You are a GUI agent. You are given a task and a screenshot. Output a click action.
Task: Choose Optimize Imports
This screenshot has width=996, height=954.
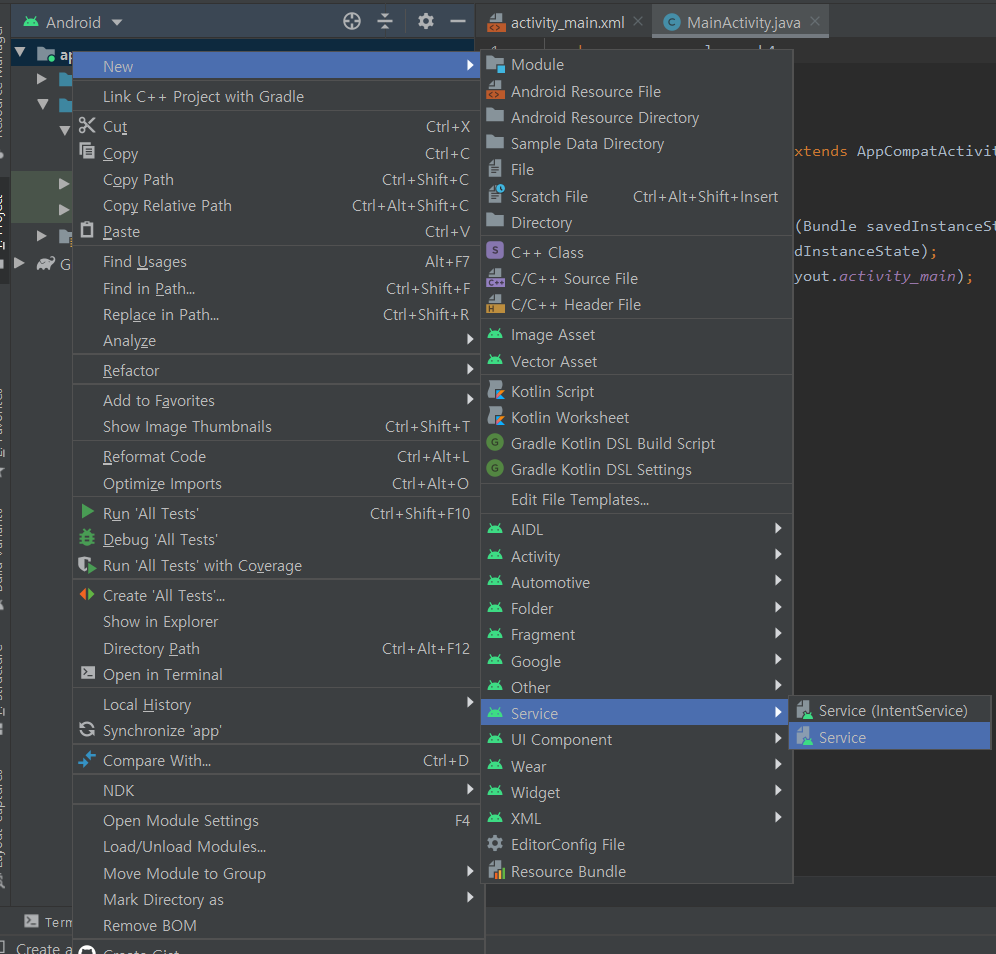276,483
